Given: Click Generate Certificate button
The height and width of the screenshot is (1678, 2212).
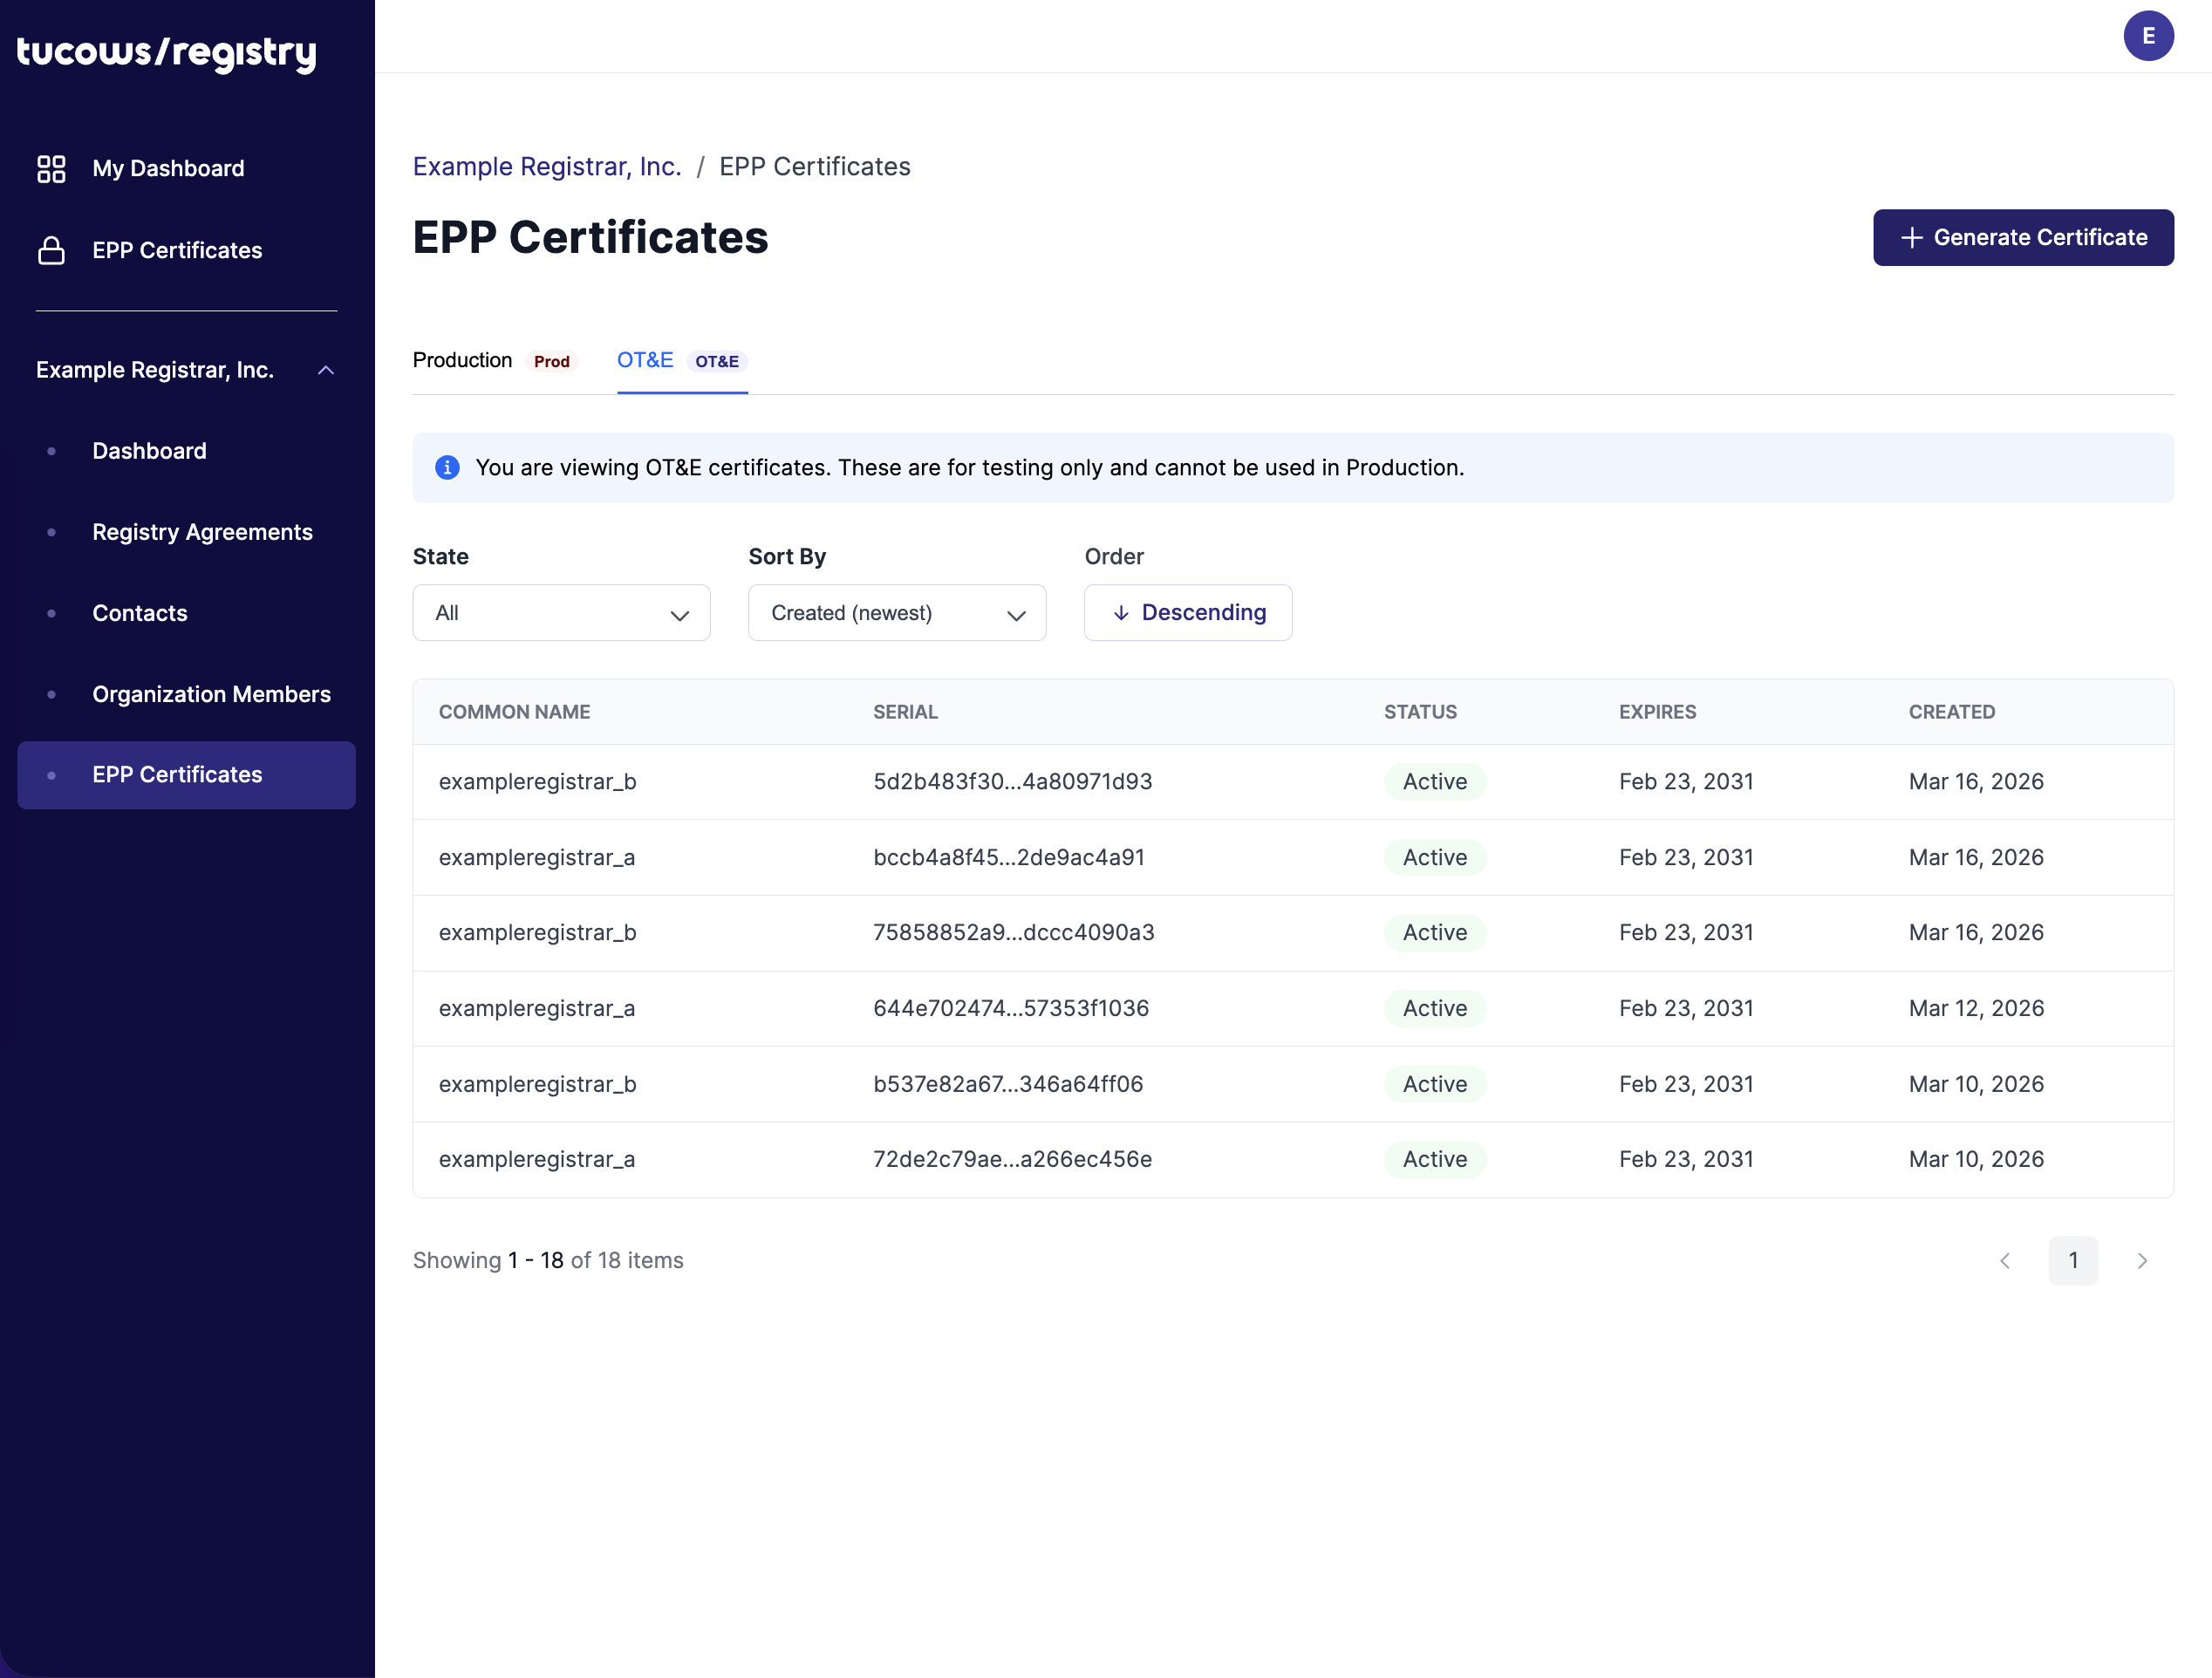Looking at the screenshot, I should click(x=2023, y=237).
